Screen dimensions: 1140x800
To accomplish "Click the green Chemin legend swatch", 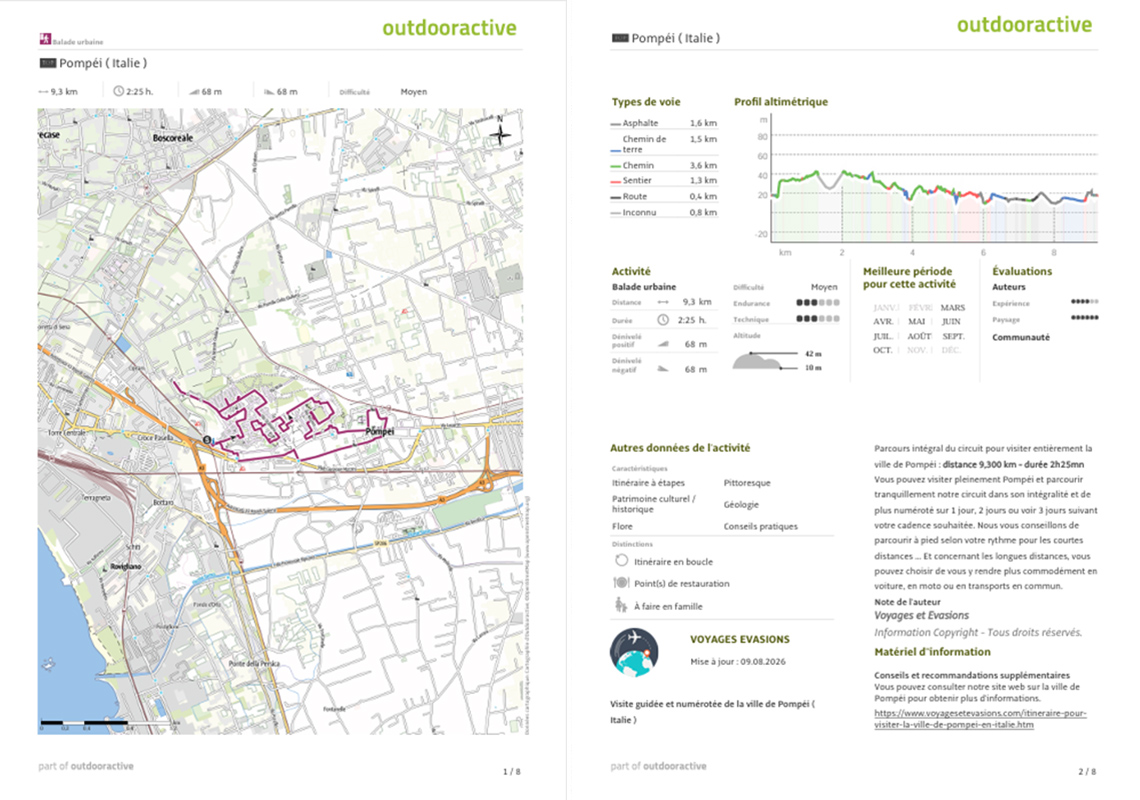I will (616, 167).
